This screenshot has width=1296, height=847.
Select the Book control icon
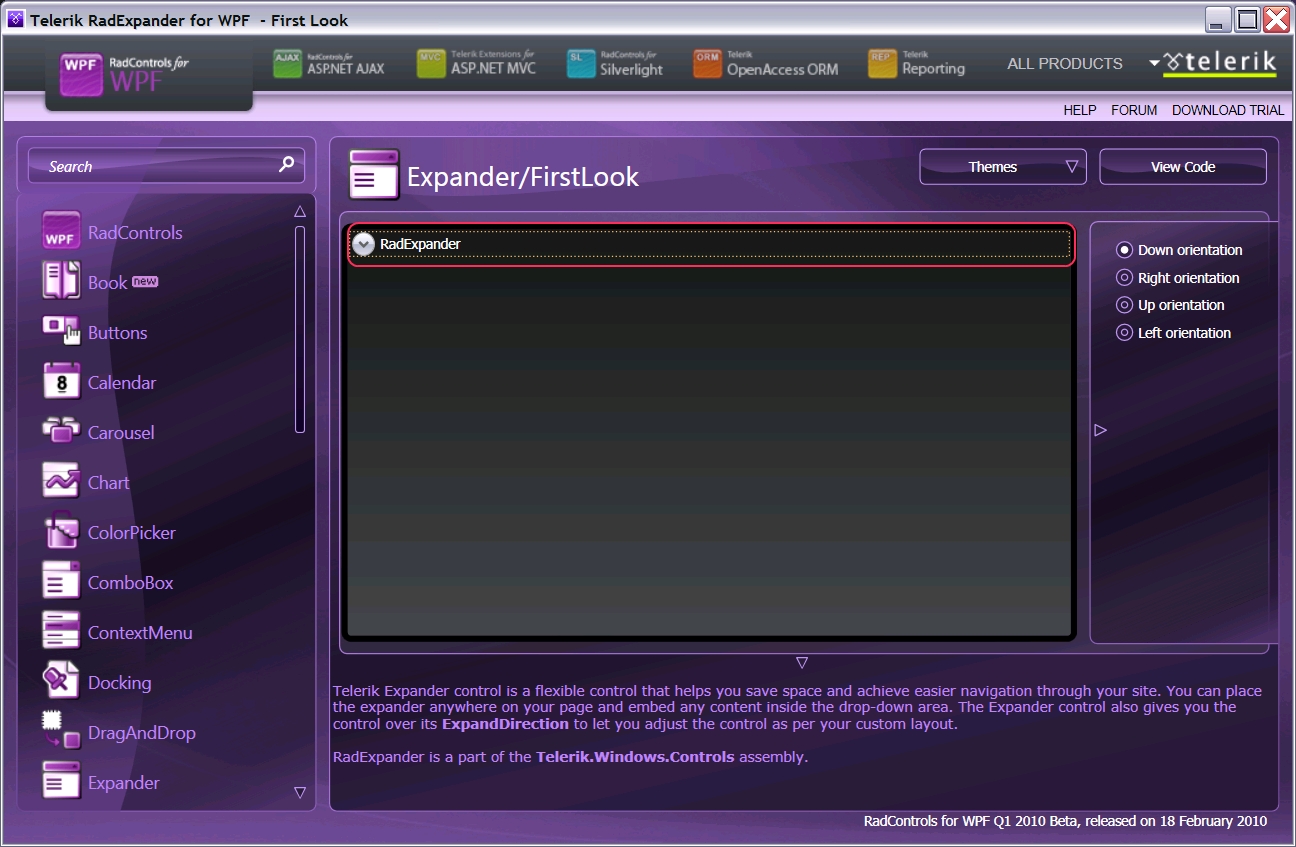click(61, 282)
